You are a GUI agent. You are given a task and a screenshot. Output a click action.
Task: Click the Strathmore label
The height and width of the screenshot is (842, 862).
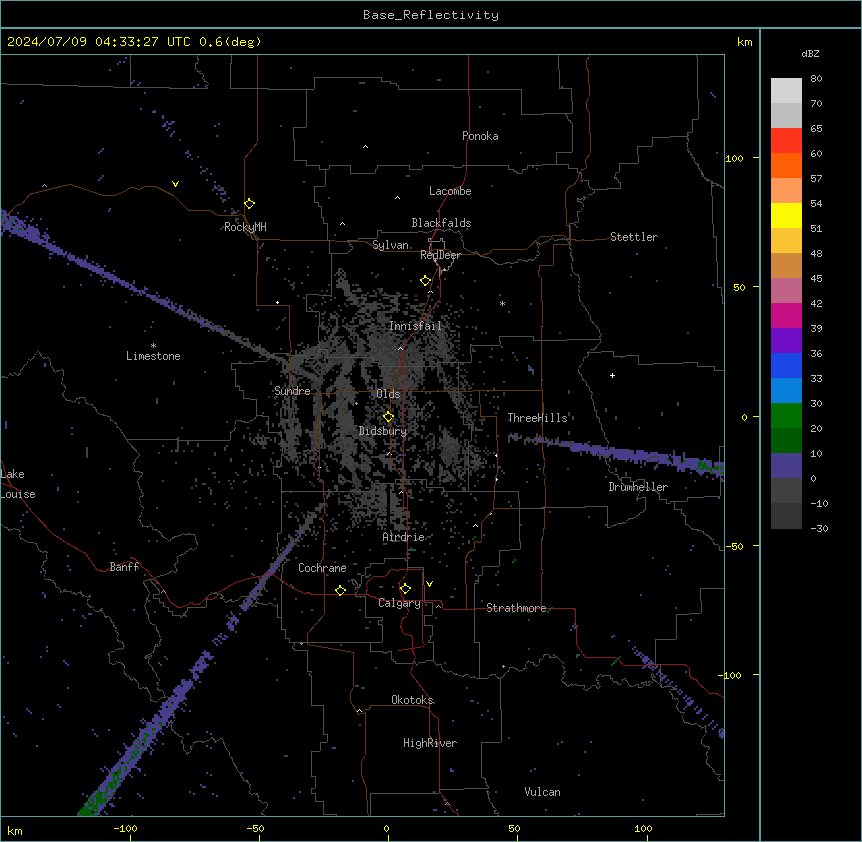tap(516, 608)
